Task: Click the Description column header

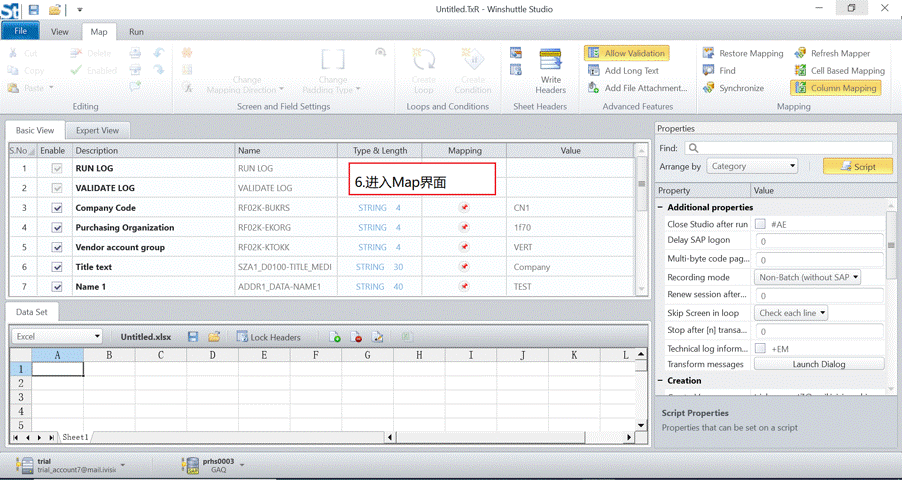Action: (154, 150)
